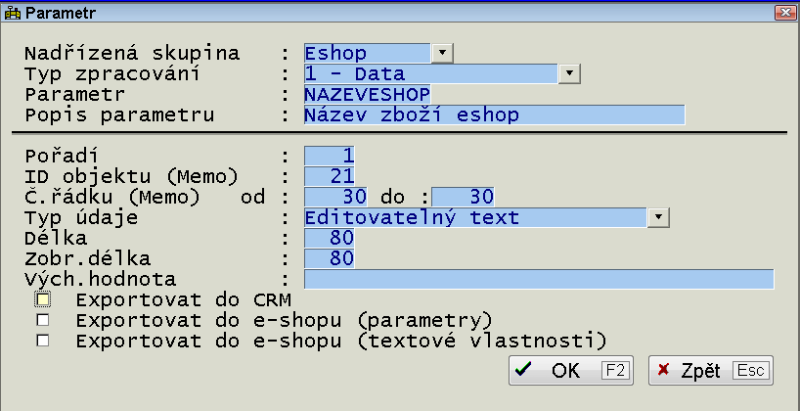Select the Pořadí number field
800x411 pixels.
329,155
